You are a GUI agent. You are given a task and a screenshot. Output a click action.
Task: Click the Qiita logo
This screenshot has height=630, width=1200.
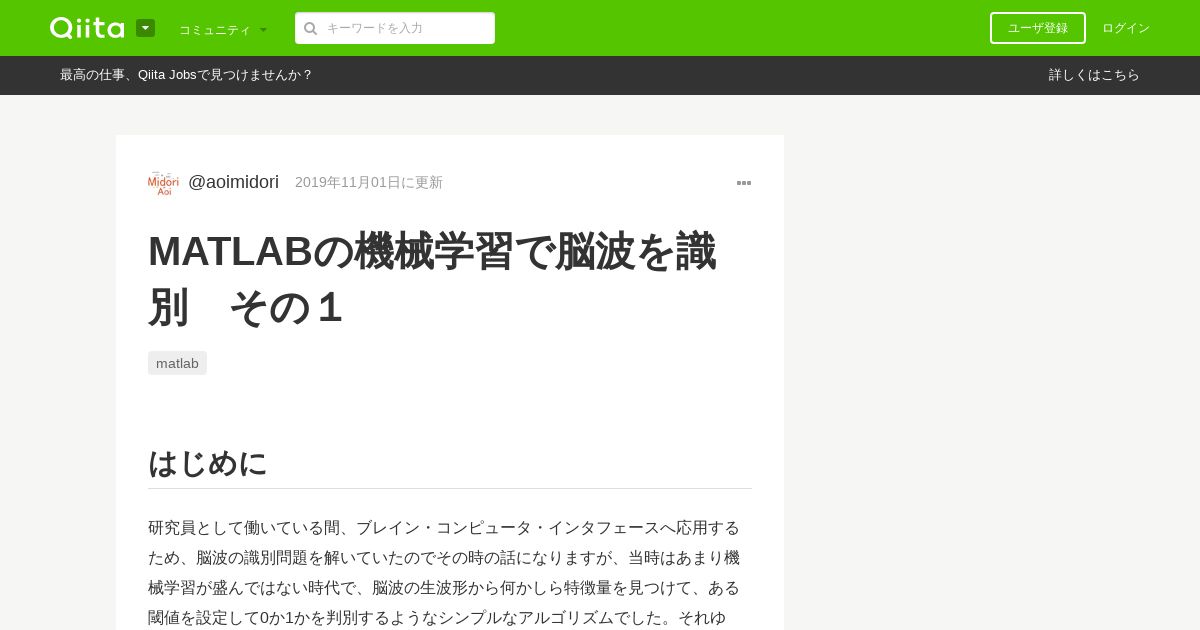tap(87, 28)
